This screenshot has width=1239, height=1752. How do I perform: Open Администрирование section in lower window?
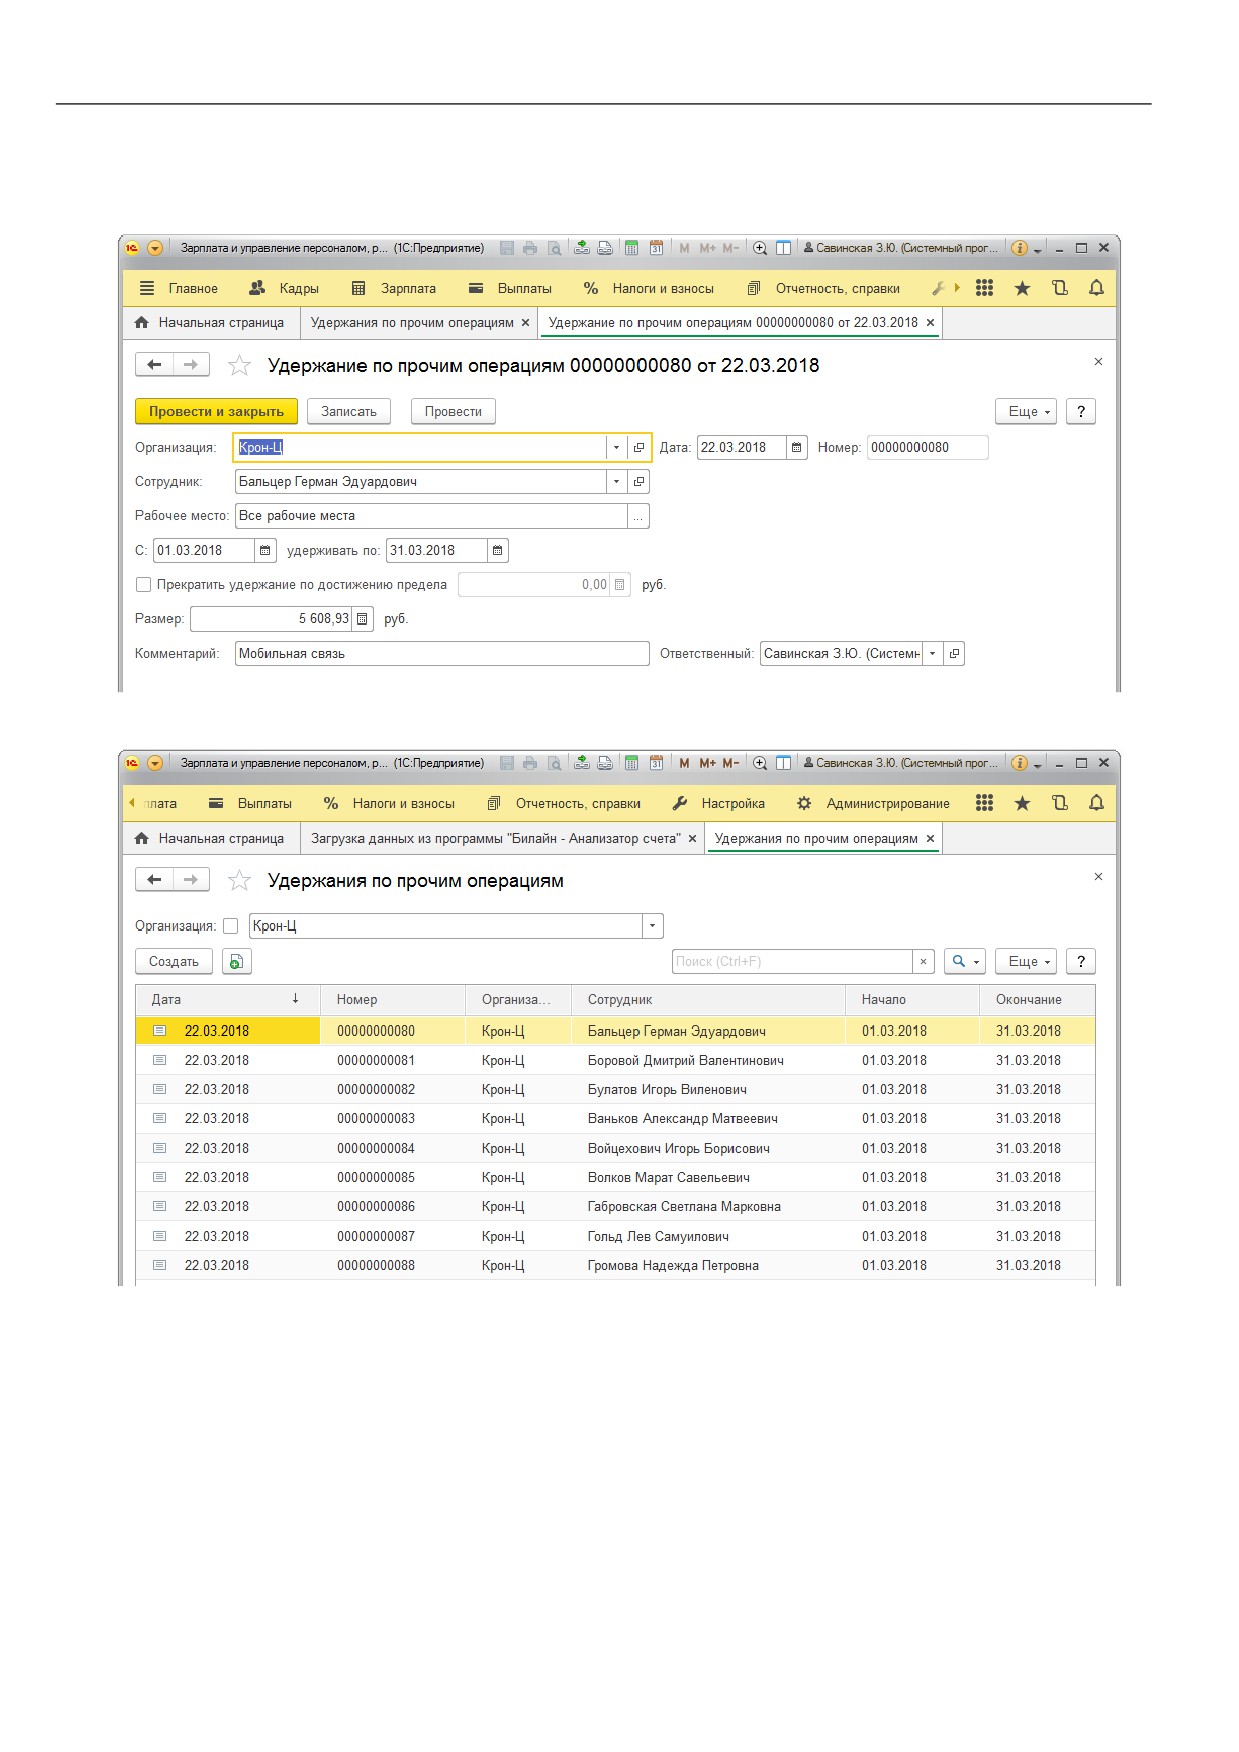(x=873, y=803)
